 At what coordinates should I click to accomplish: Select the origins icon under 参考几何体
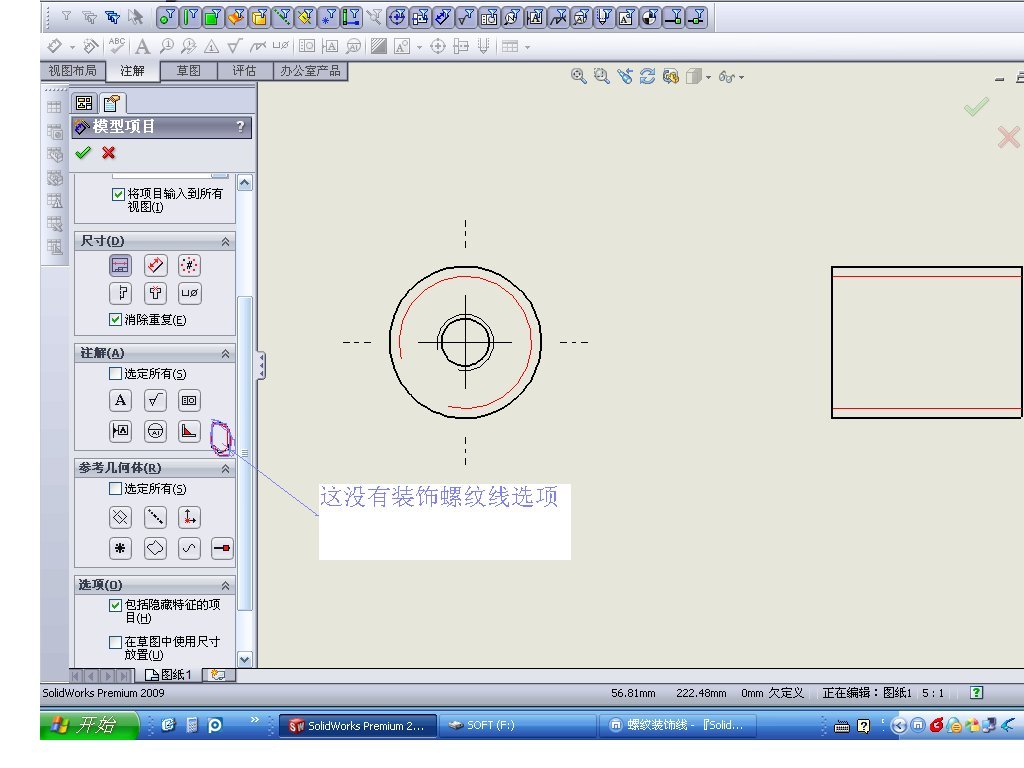pos(189,517)
